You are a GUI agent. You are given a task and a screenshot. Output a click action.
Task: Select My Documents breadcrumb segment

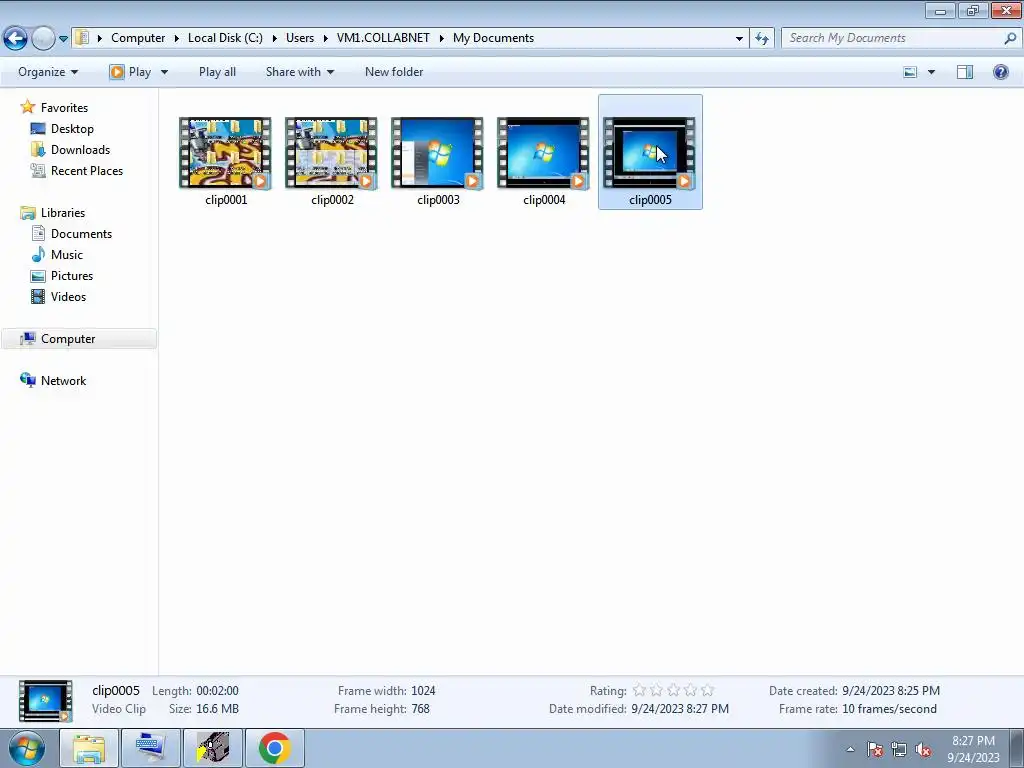493,38
